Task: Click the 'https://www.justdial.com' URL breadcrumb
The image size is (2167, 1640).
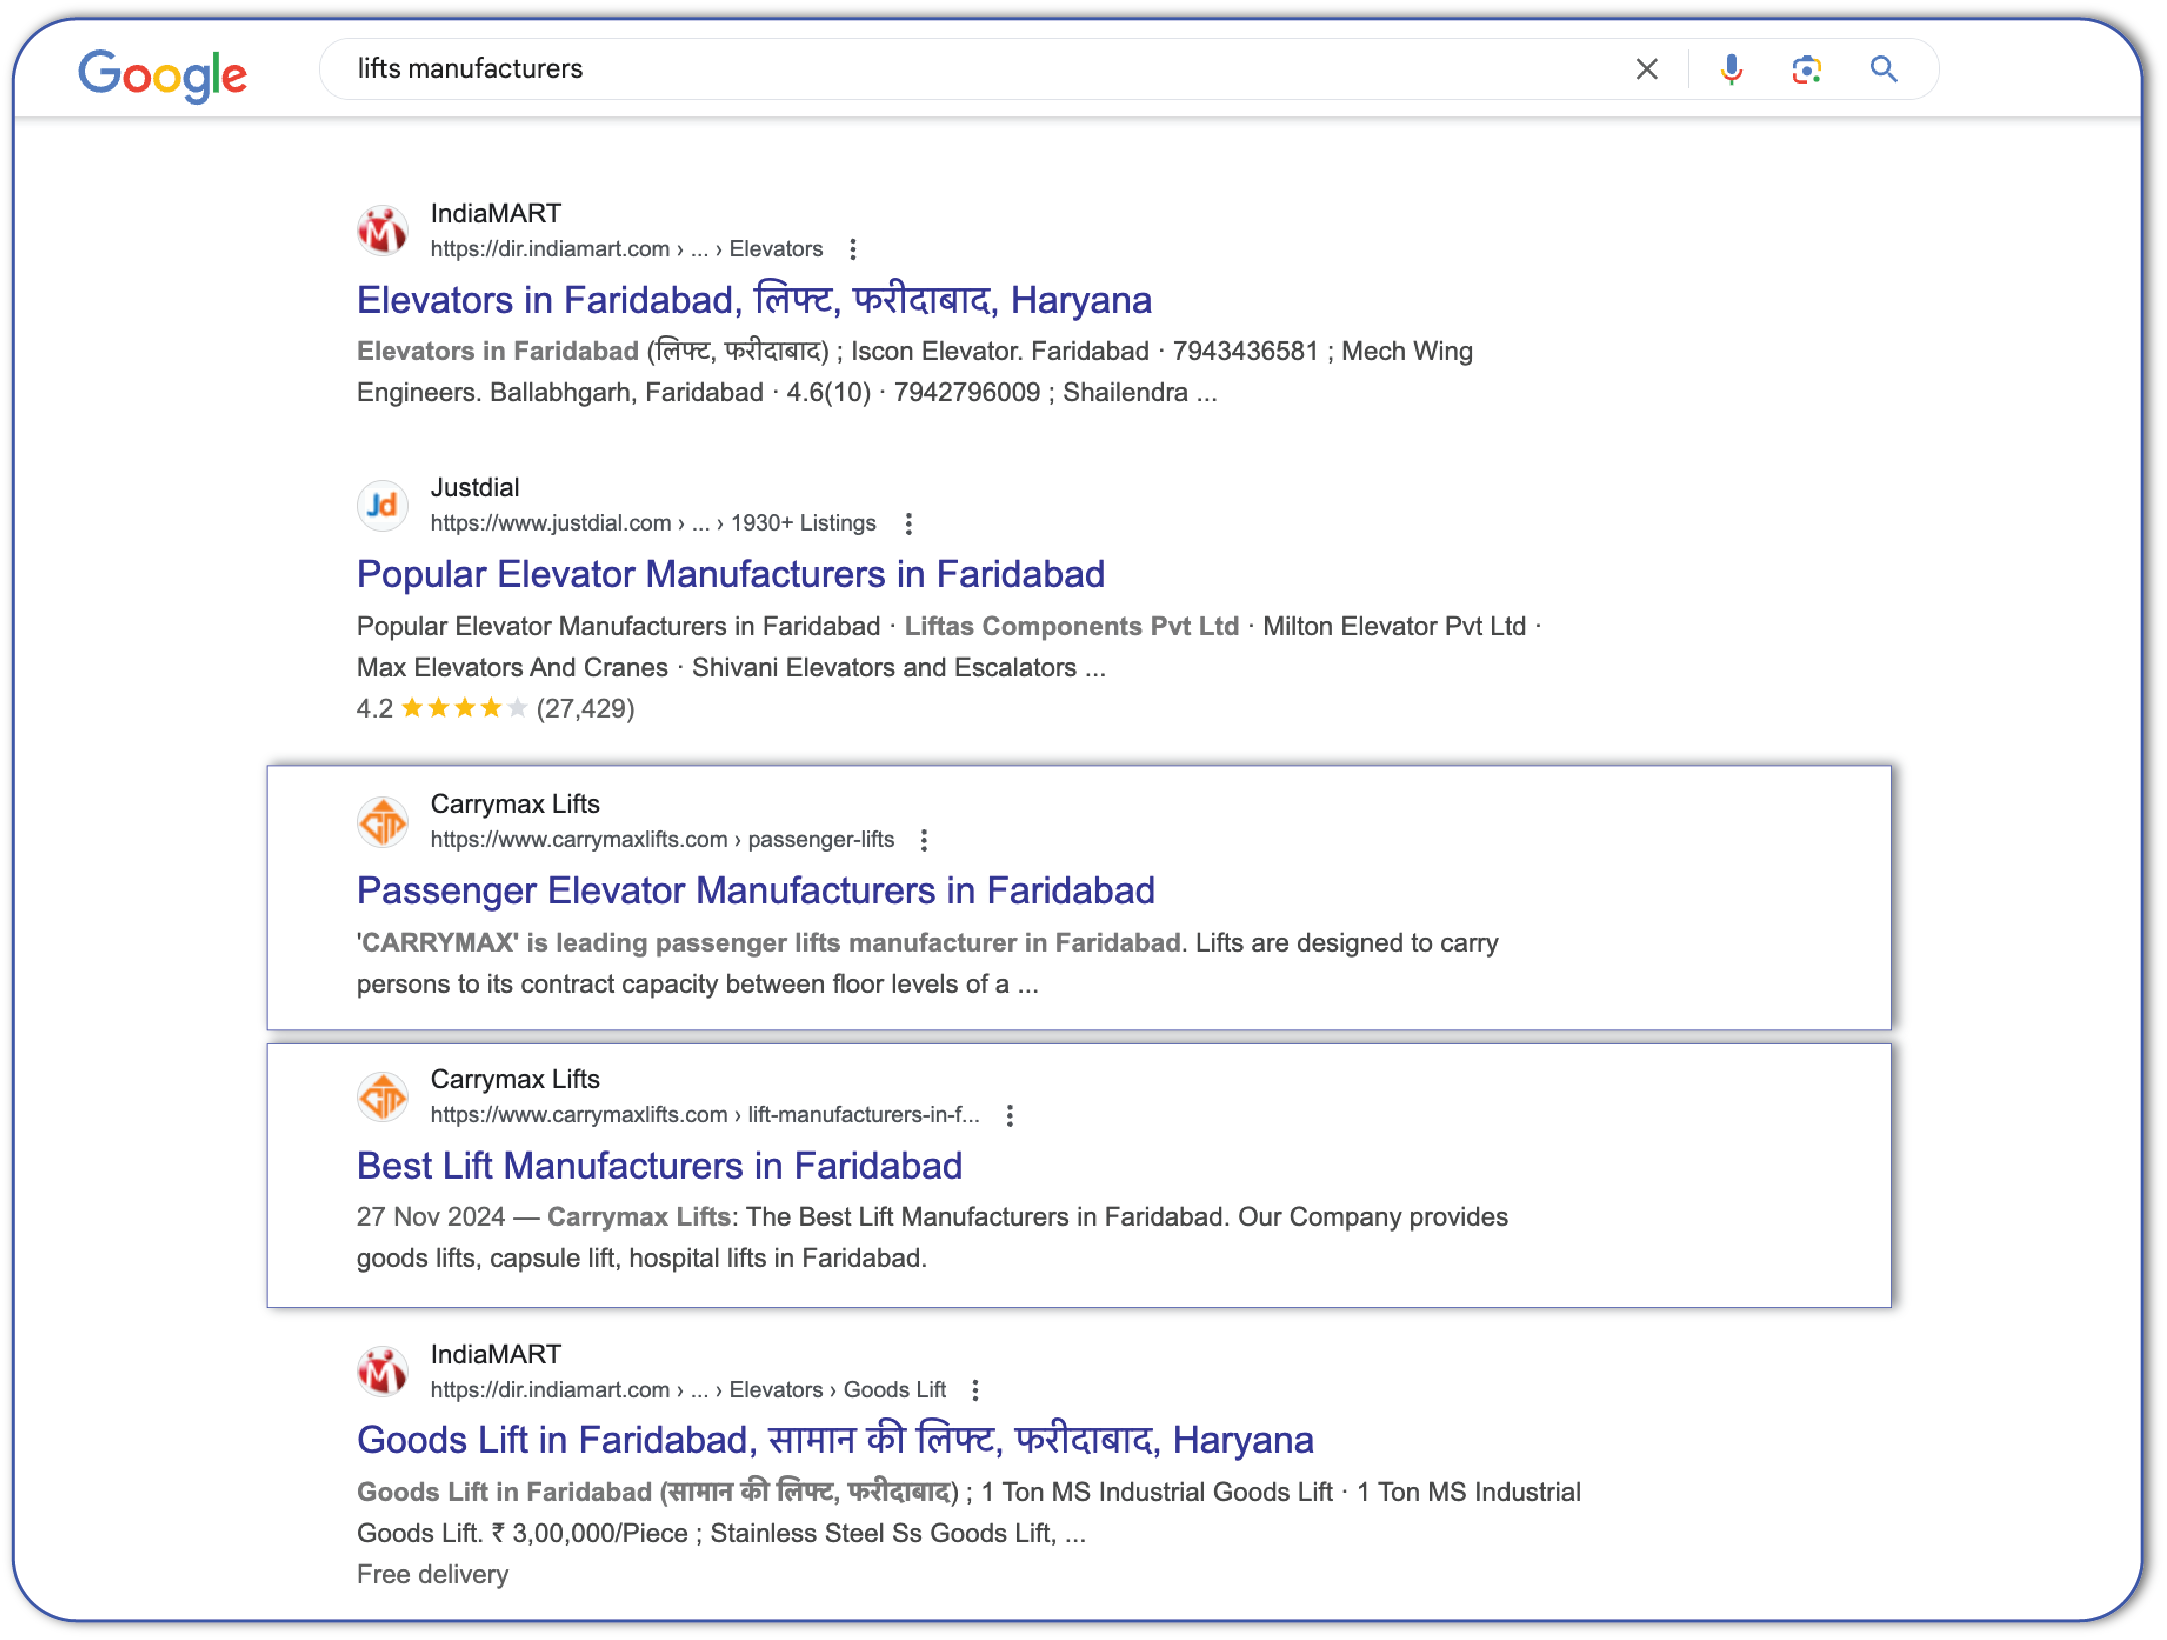Action: click(x=653, y=523)
